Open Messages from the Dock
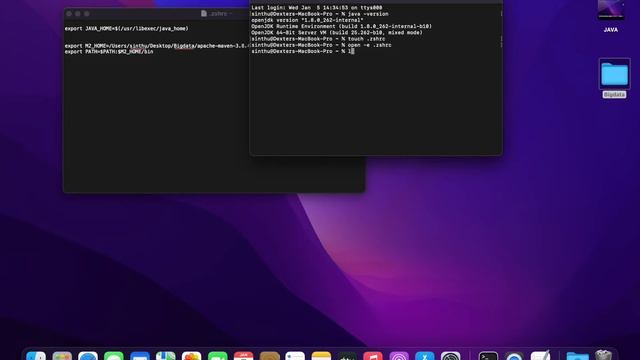 tap(114, 356)
